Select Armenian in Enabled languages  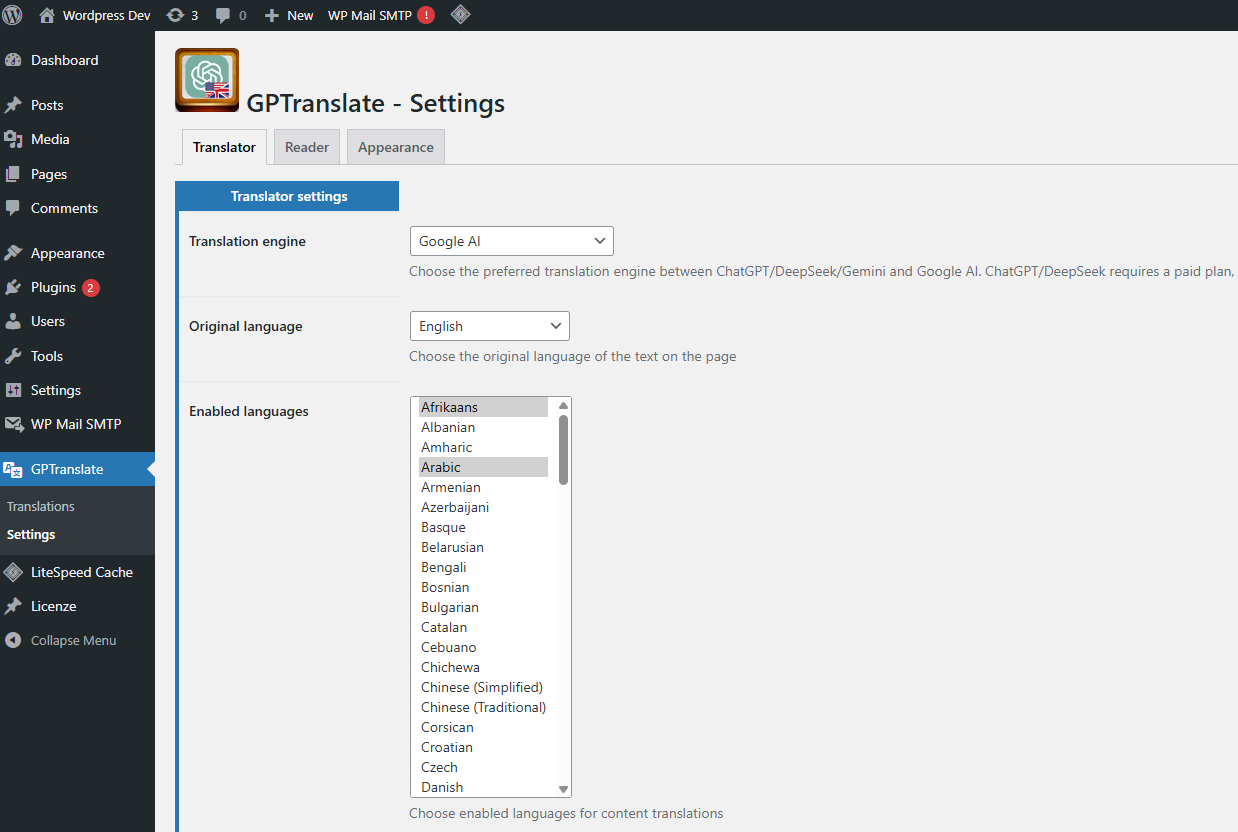pyautogui.click(x=483, y=487)
